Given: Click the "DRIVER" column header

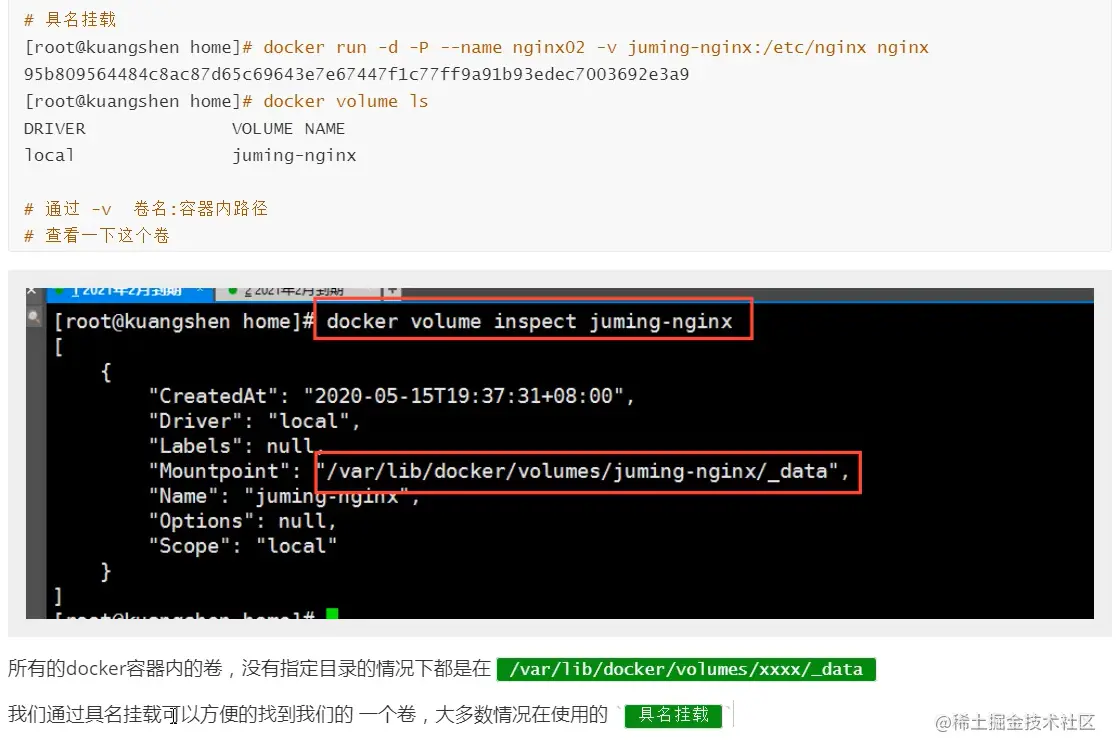Looking at the screenshot, I should (54, 128).
